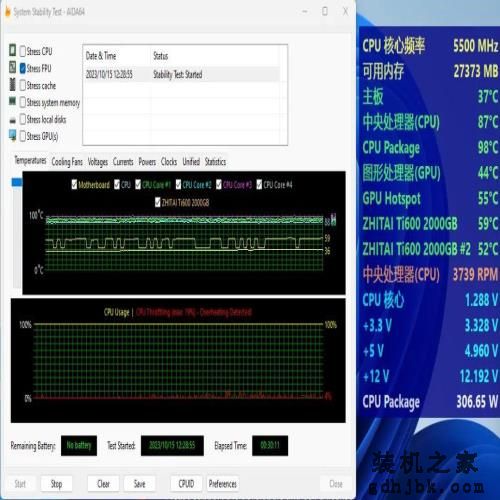Viewport: 500px width, 500px height.
Task: Click the red CPU Throttling overheating label
Action: pos(194,312)
